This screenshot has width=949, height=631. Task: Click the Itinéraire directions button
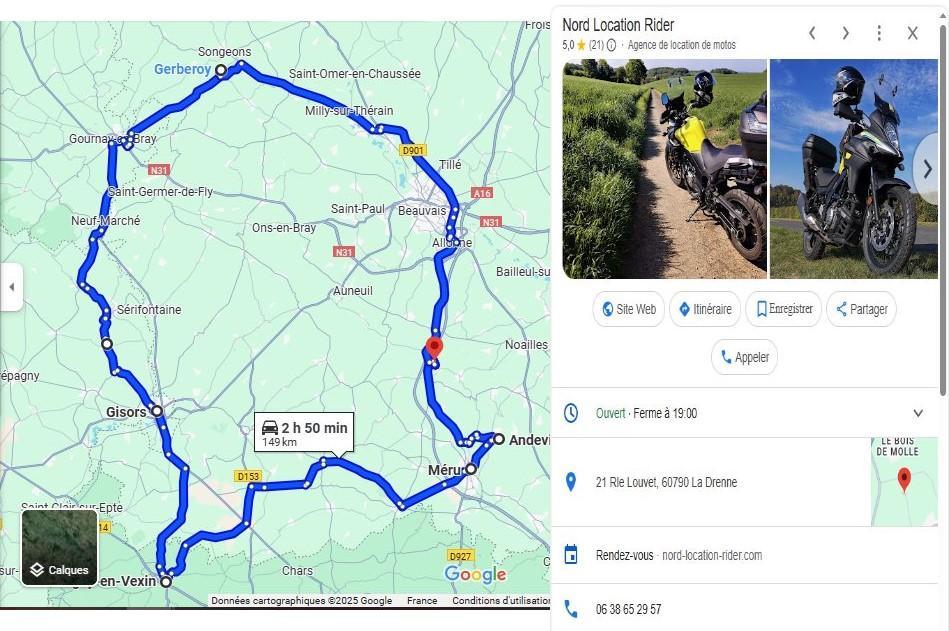click(704, 309)
